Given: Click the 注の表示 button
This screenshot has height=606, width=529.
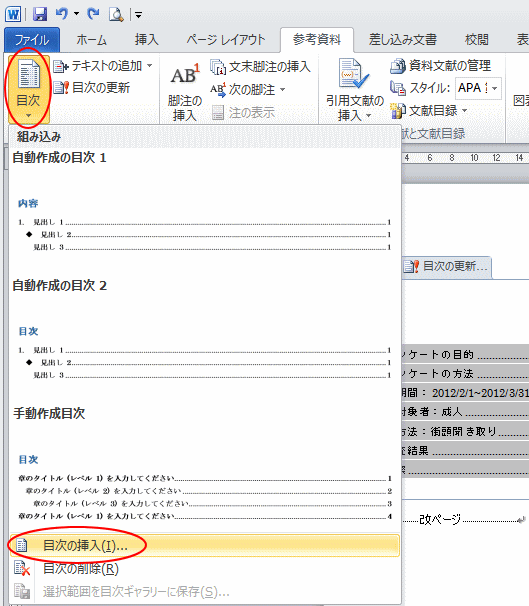Looking at the screenshot, I should coord(244,113).
